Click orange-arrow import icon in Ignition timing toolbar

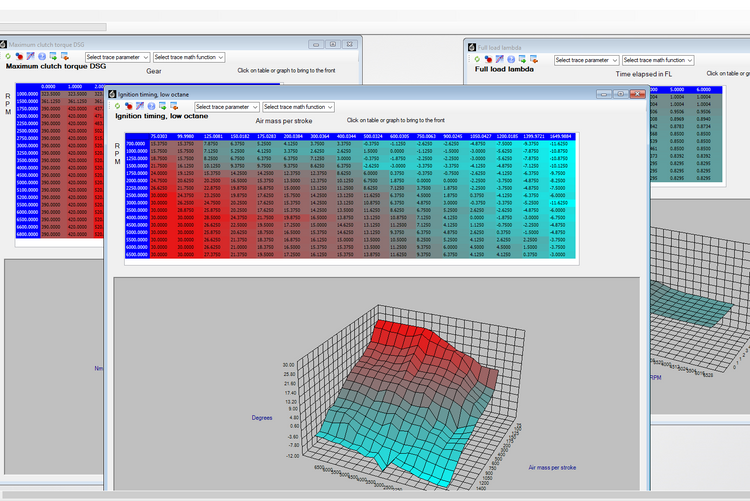(x=174, y=106)
